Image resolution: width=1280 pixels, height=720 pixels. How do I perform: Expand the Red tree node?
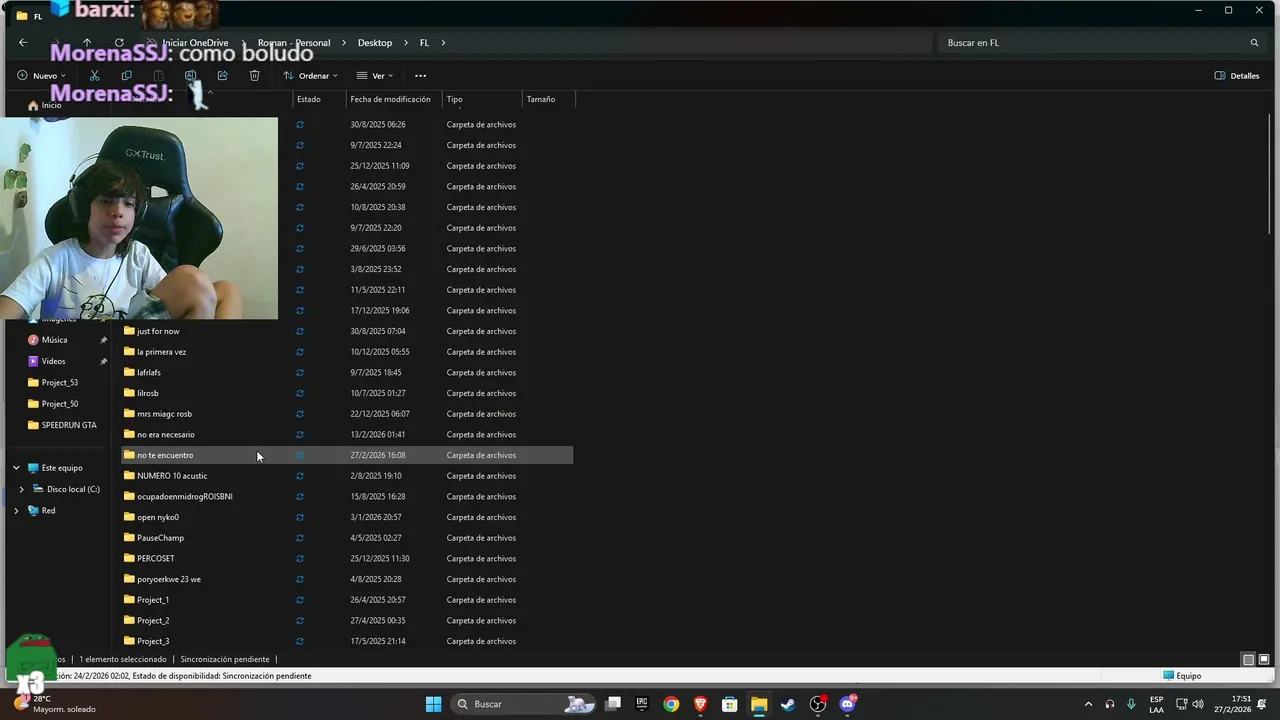coord(16,511)
